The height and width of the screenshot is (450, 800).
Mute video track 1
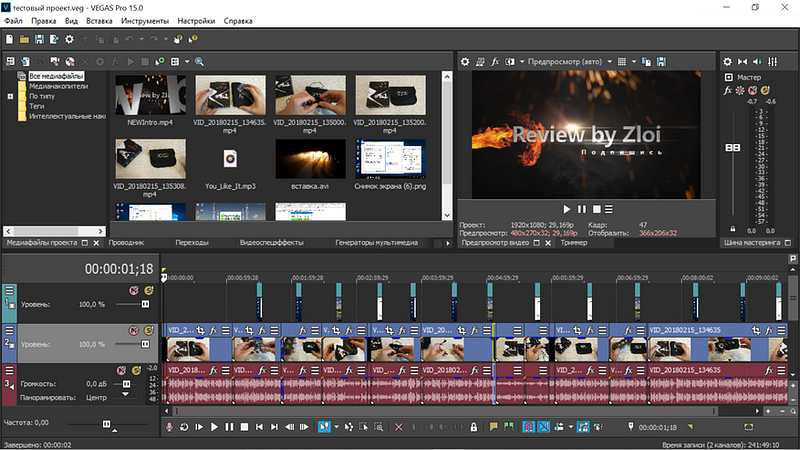click(134, 290)
